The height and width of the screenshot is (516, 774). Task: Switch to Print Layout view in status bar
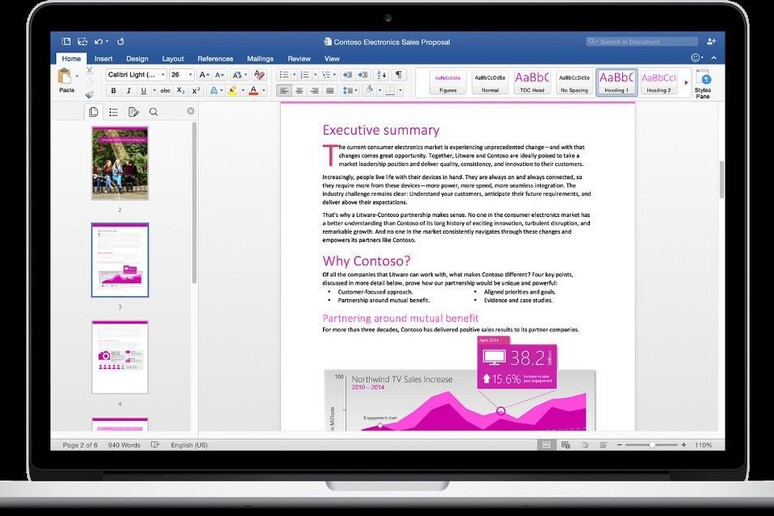click(546, 445)
